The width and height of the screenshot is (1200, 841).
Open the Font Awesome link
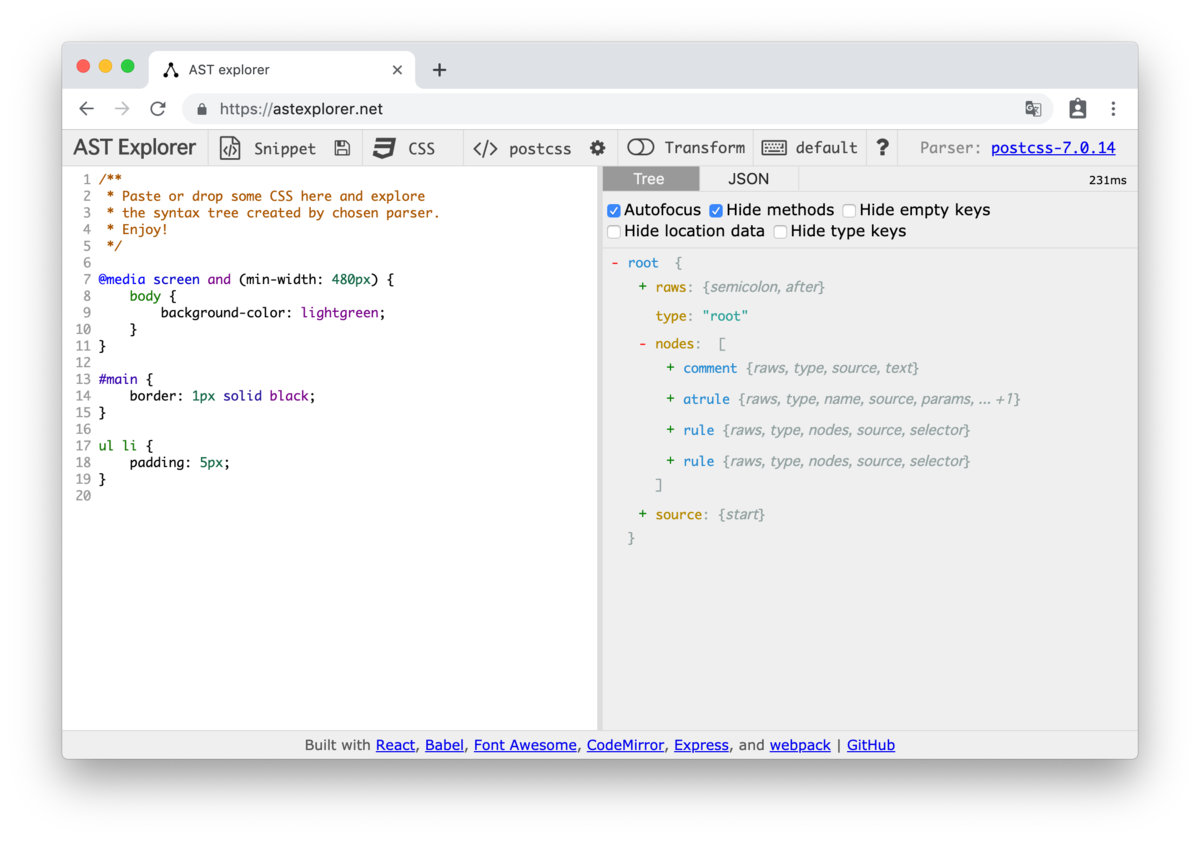click(525, 745)
